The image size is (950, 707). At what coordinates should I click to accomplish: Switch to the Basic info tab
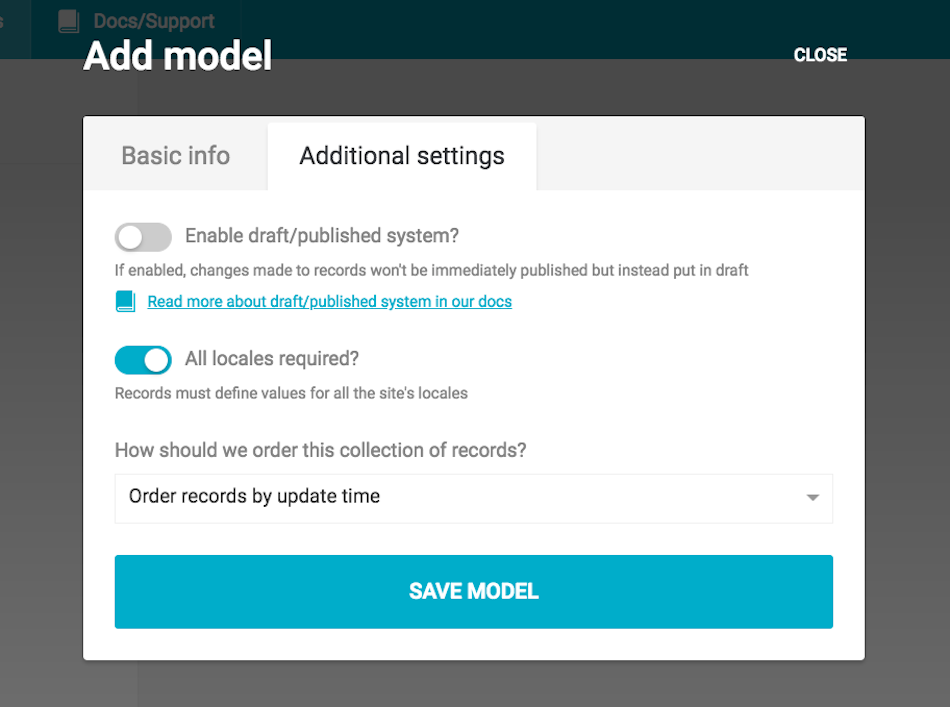pyautogui.click(x=176, y=156)
